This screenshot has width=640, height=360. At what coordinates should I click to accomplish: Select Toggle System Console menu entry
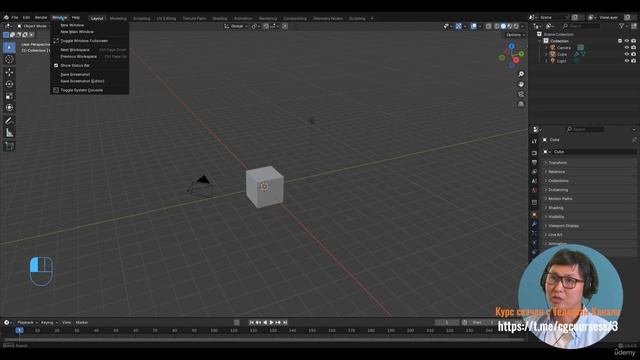(82, 90)
